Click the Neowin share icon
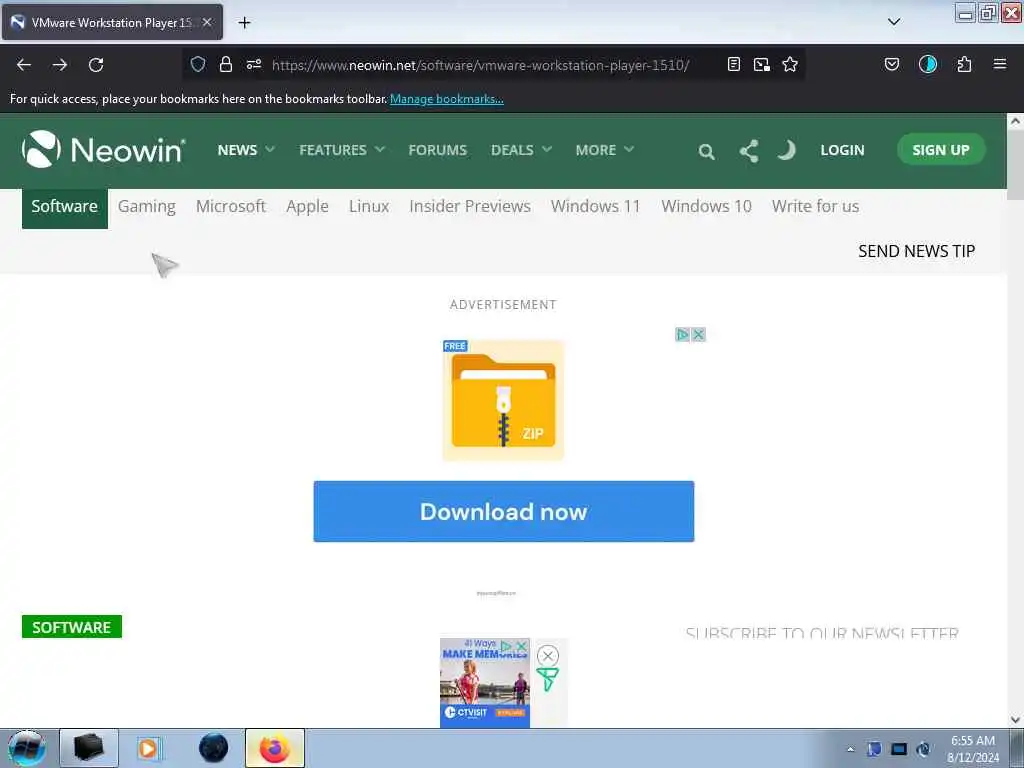 point(749,151)
